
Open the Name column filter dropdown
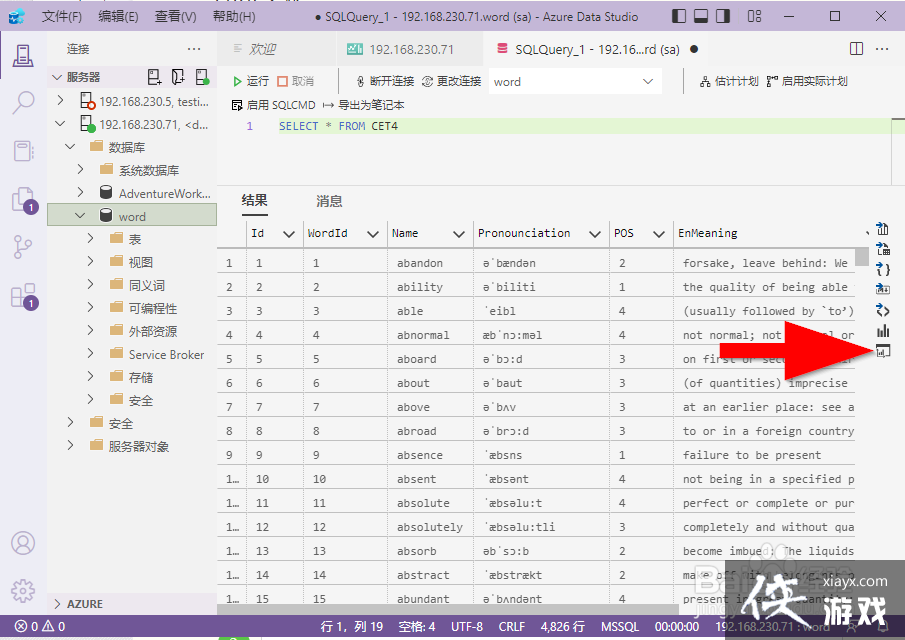pos(457,233)
